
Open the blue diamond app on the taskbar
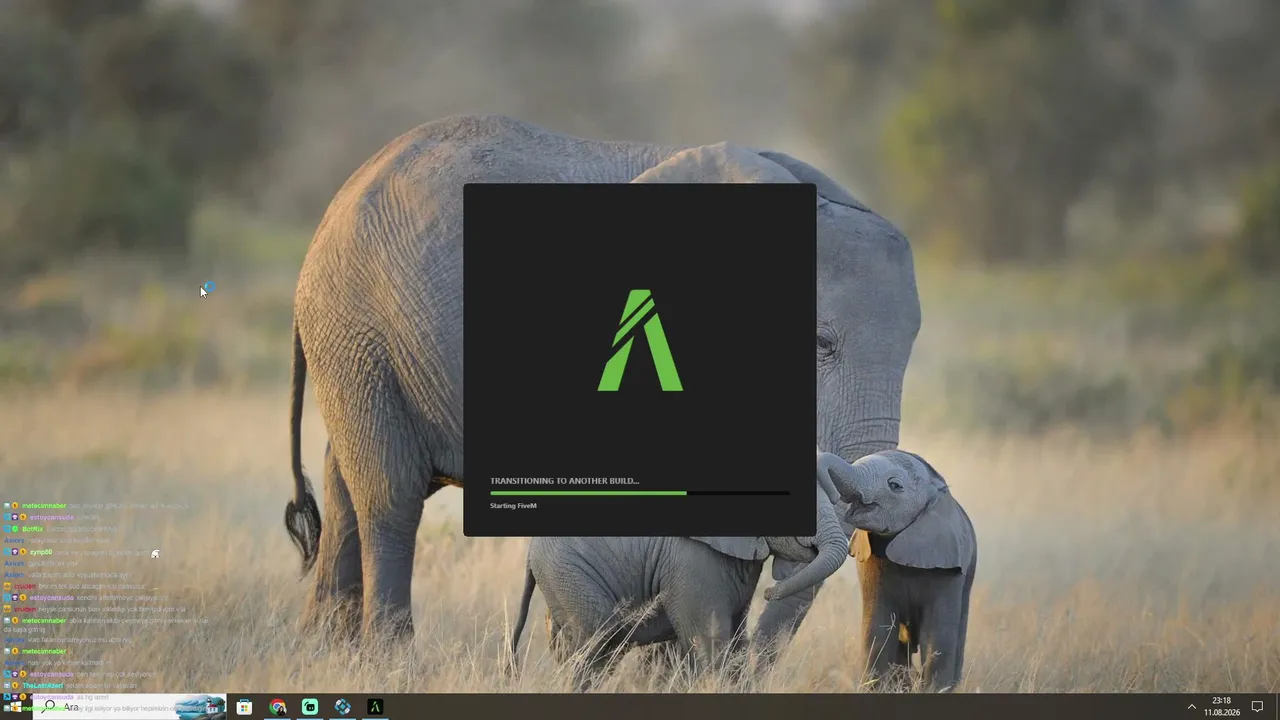[x=343, y=707]
